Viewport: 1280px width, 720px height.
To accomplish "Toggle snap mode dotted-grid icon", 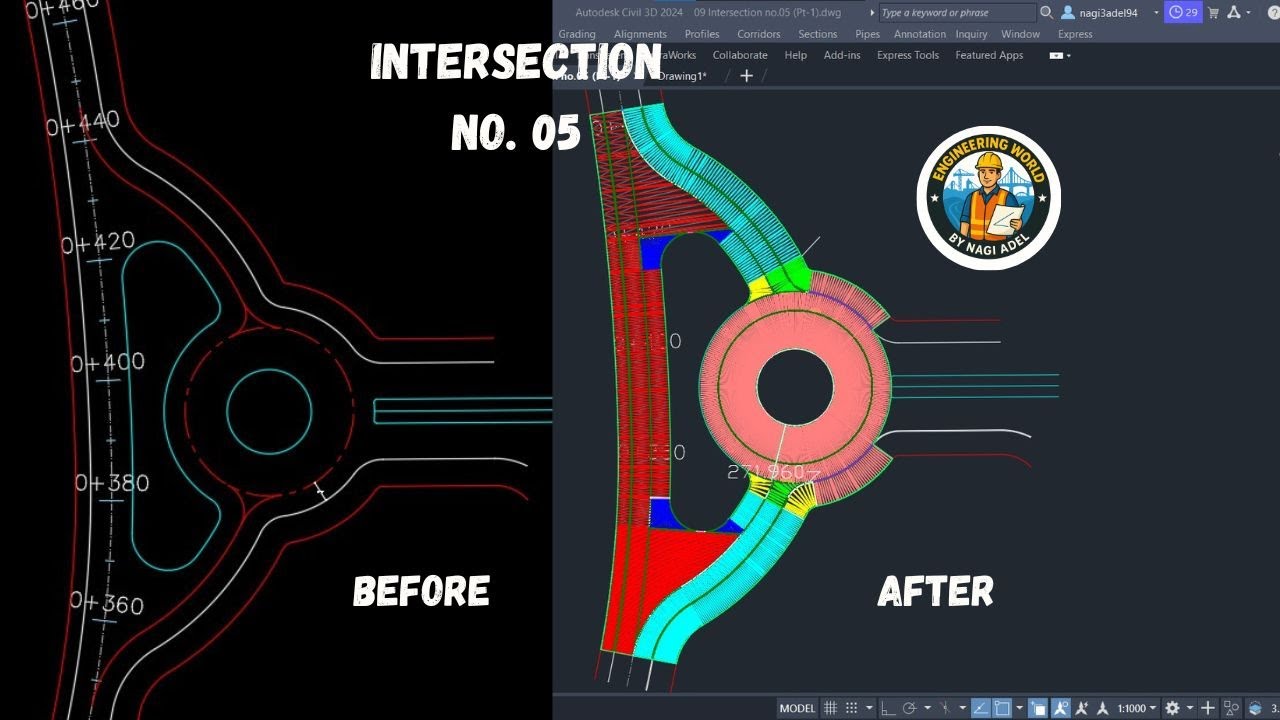I will 851,708.
